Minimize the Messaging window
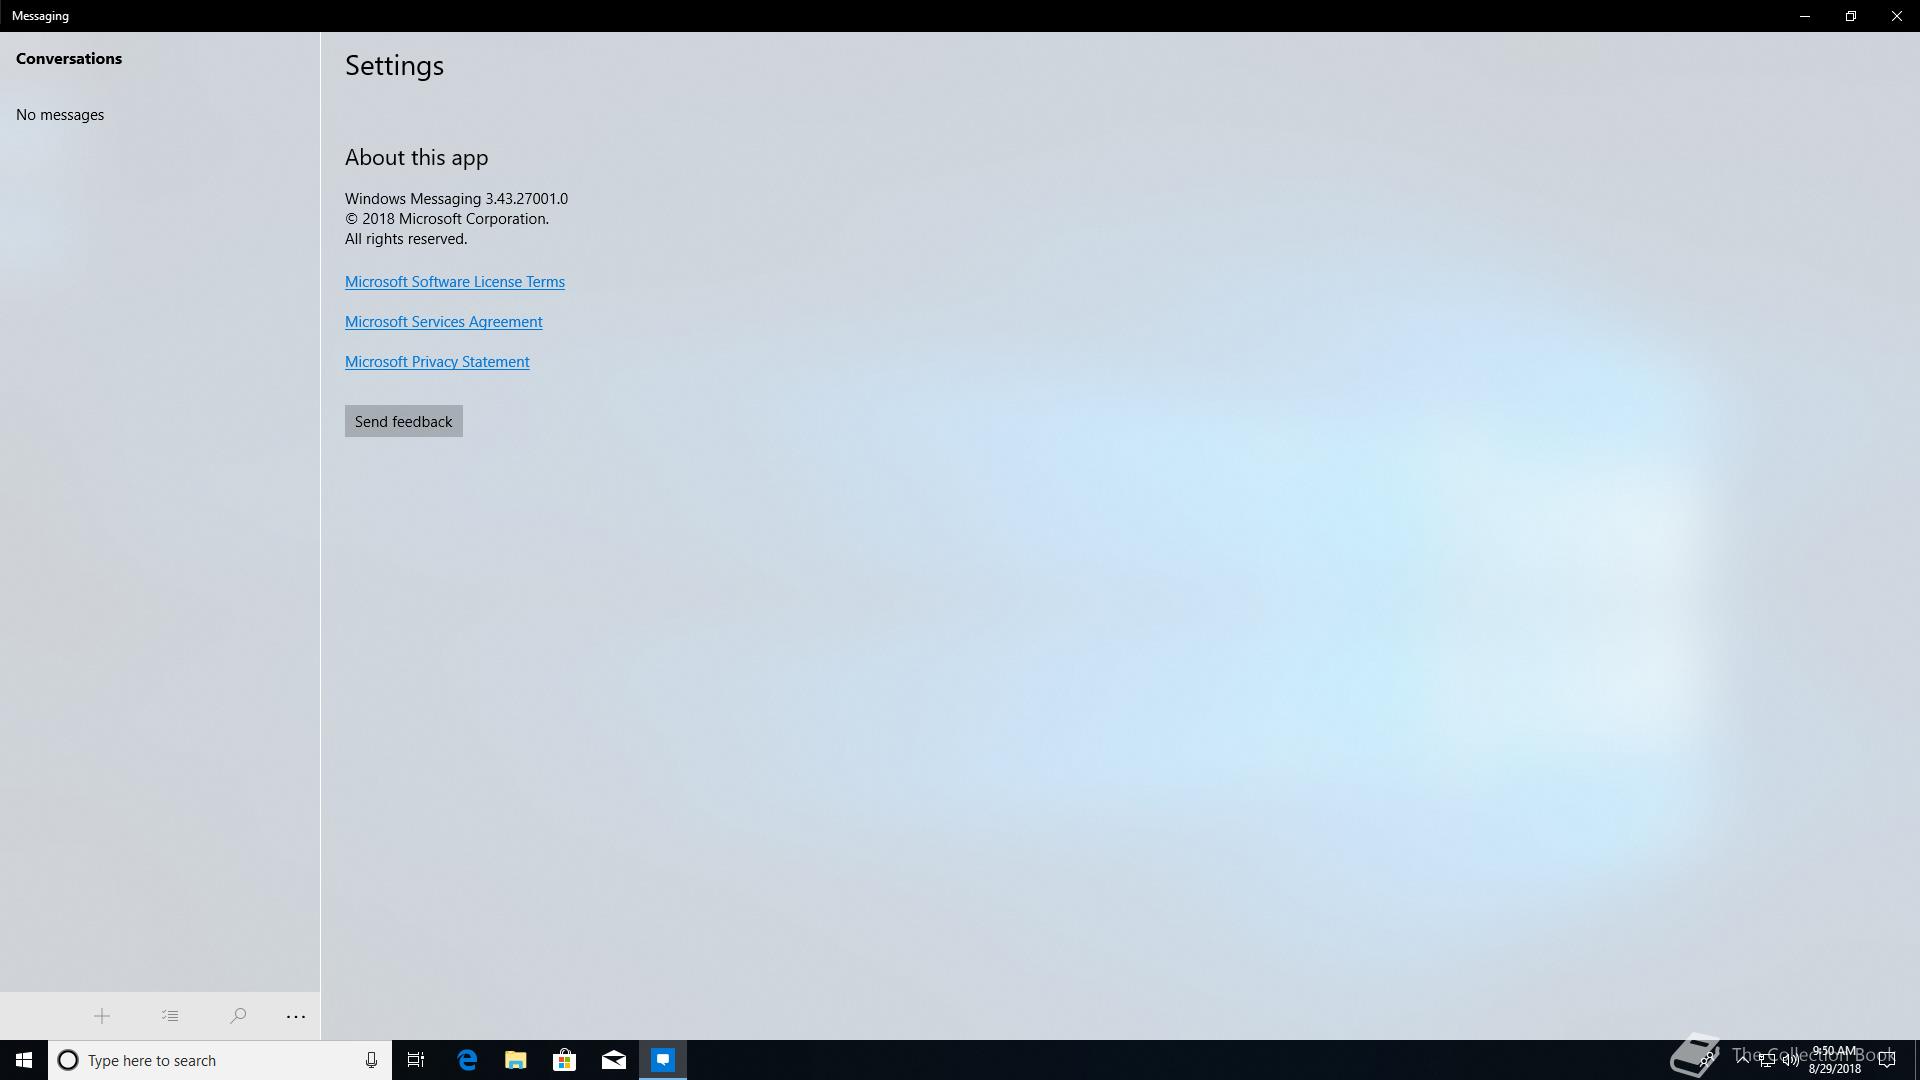Image resolution: width=1920 pixels, height=1080 pixels. pyautogui.click(x=1805, y=16)
